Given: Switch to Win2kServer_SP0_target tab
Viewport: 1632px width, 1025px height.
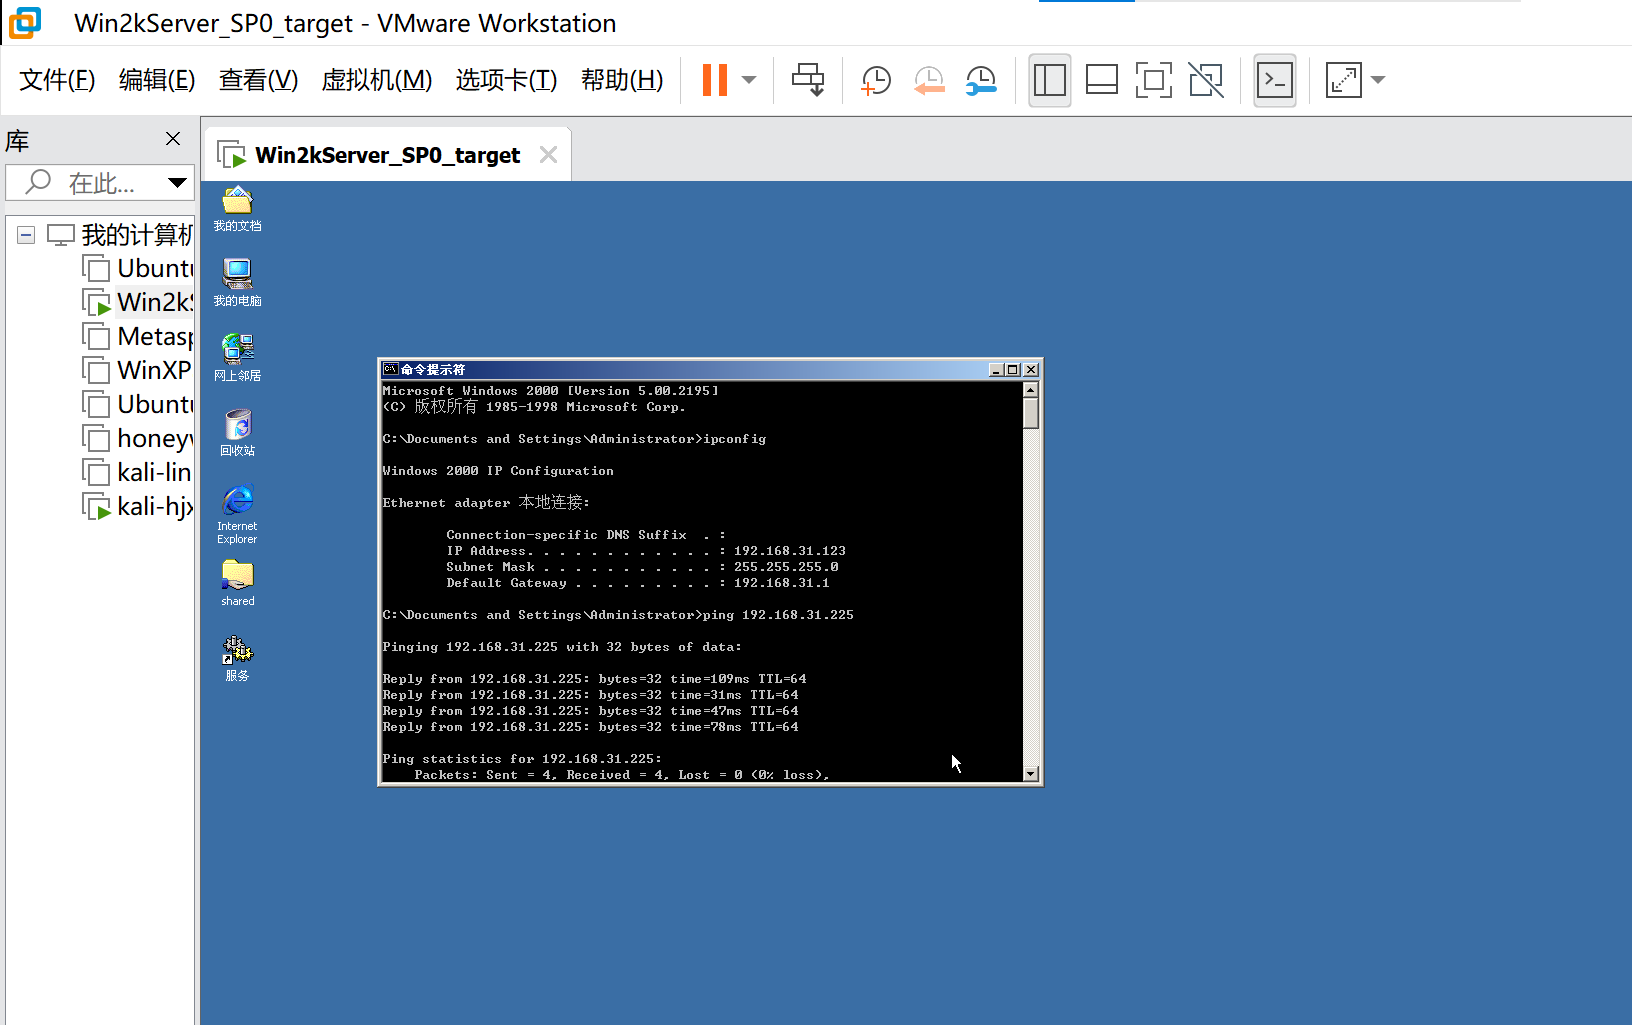Looking at the screenshot, I should point(387,155).
